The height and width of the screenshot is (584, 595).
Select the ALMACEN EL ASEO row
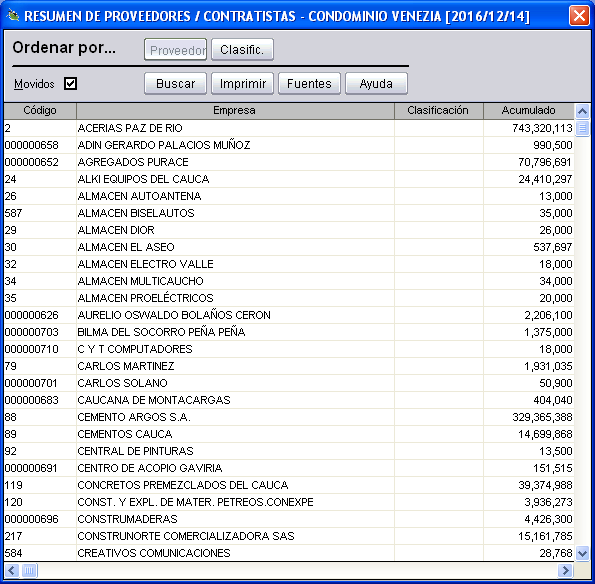pyautogui.click(x=289, y=247)
